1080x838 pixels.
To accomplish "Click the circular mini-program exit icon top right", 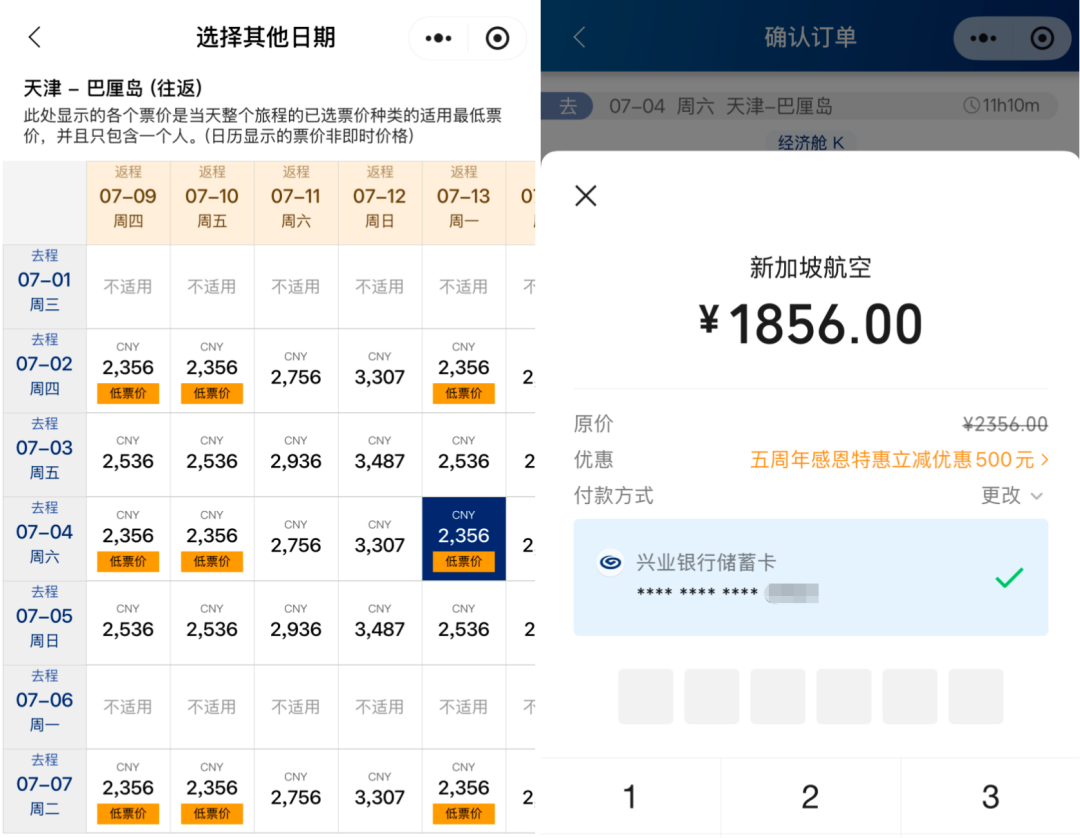I will coord(497,38).
